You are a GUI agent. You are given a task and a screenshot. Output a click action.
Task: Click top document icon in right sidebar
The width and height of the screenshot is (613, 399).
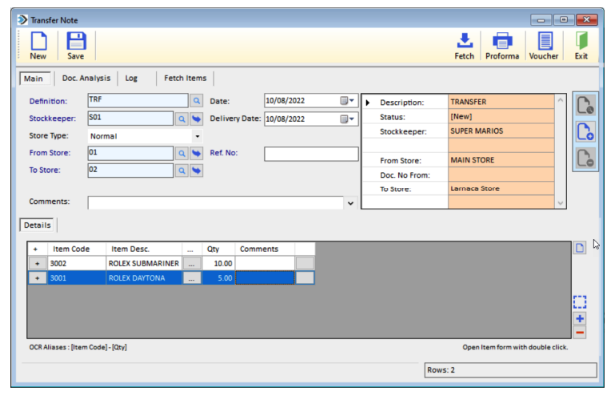pyautogui.click(x=585, y=105)
